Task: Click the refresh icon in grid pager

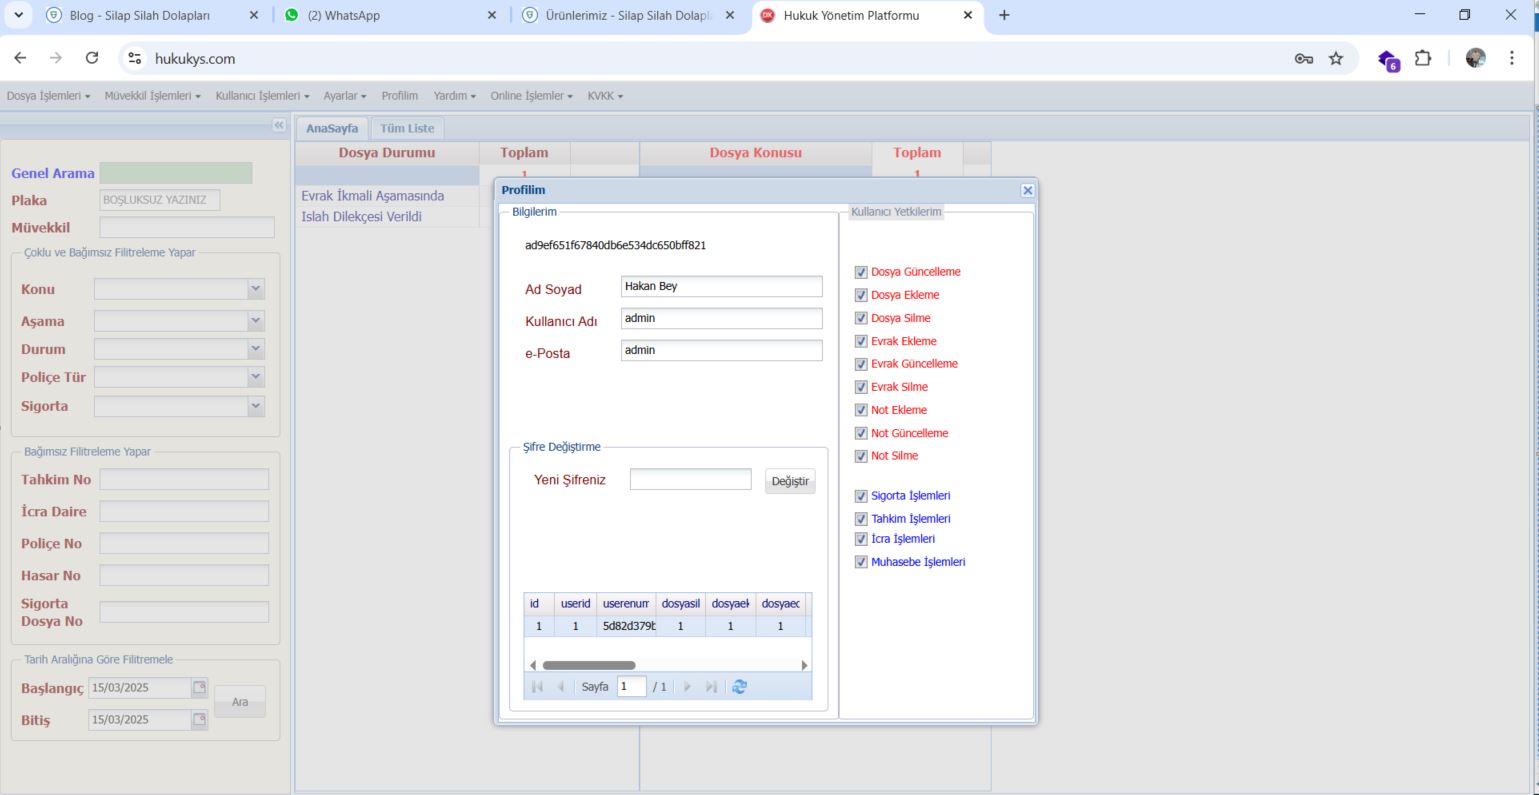Action: point(739,687)
